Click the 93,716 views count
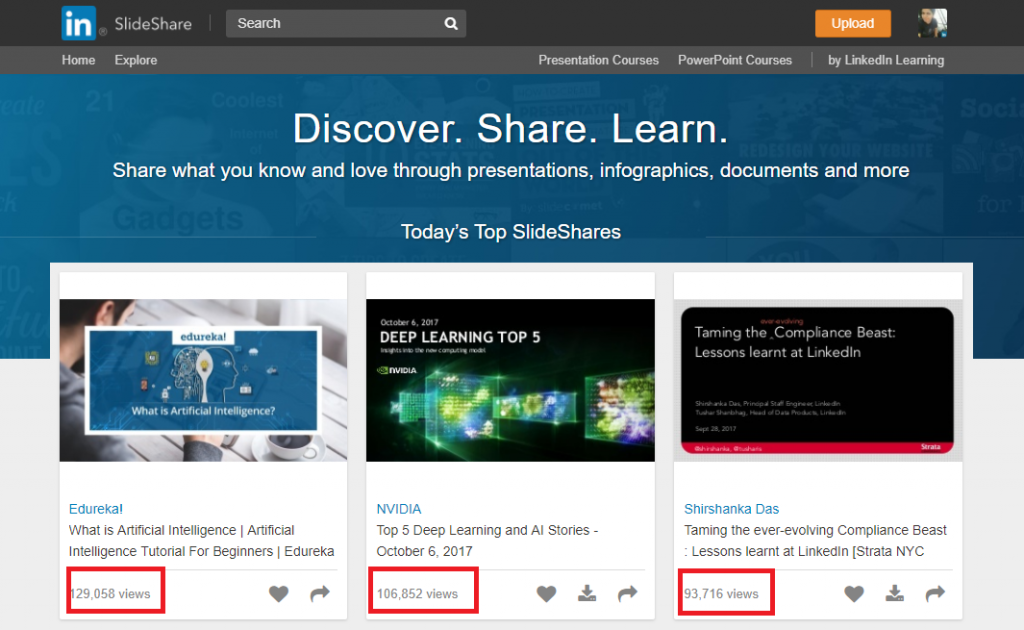 [721, 594]
